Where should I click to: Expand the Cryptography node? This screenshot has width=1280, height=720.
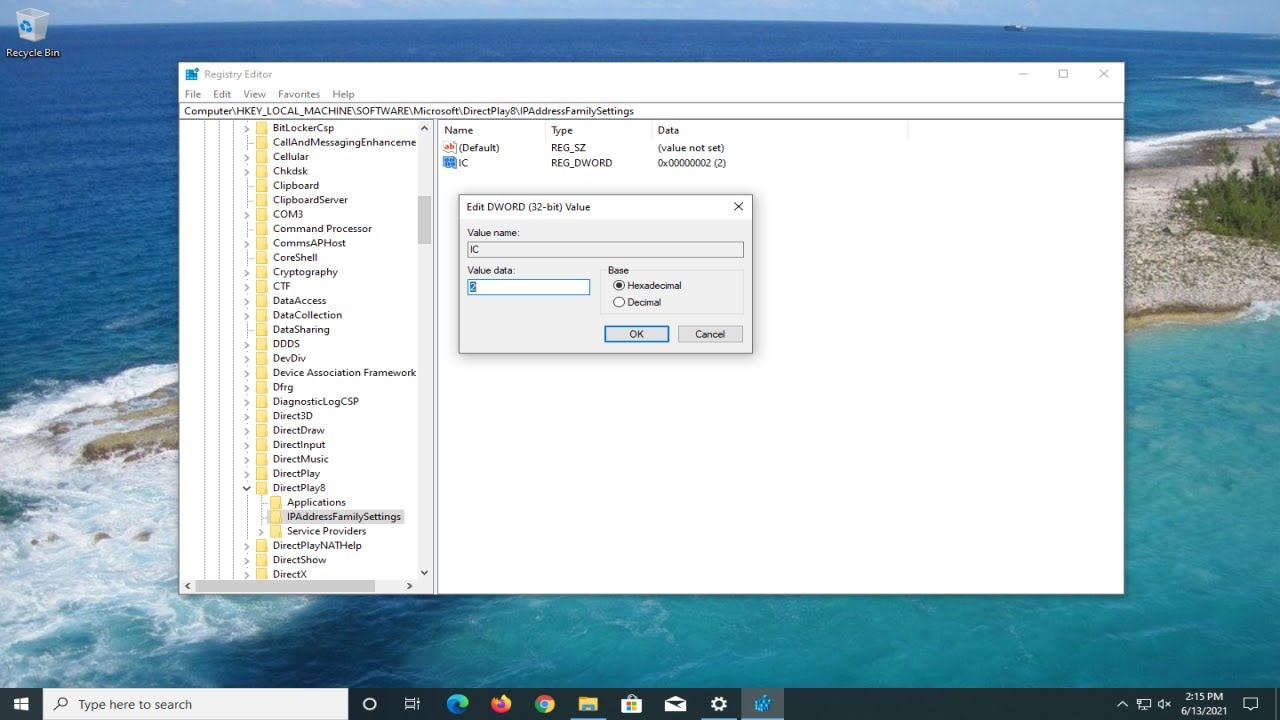[x=247, y=272]
